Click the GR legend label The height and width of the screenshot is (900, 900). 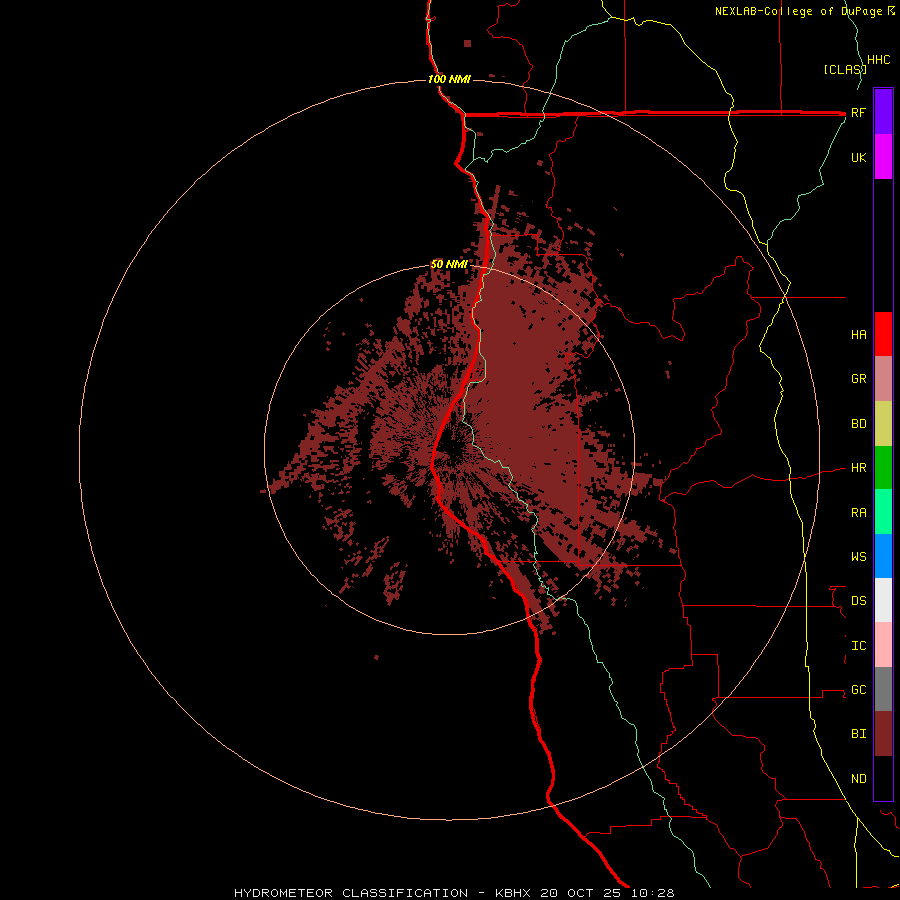coord(858,379)
